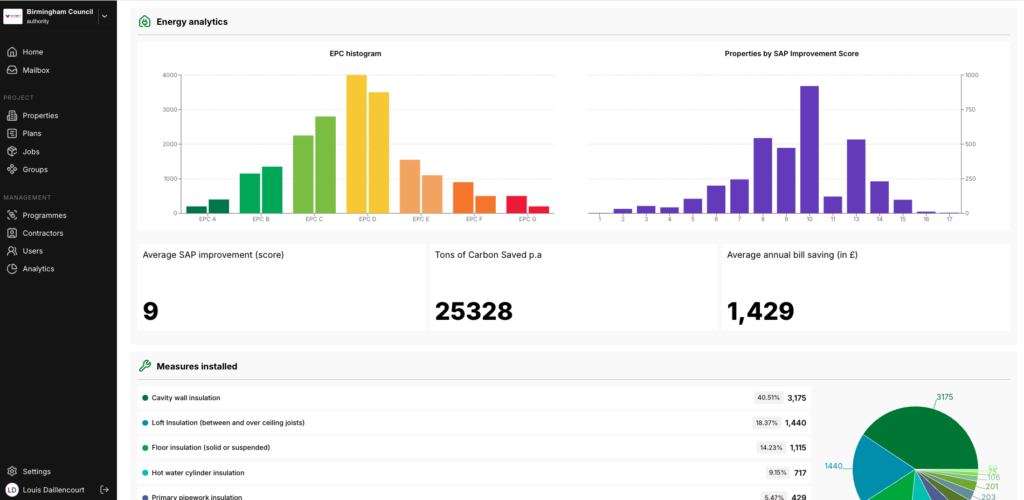
Task: Click the Programmes icon
Action: tap(12, 215)
